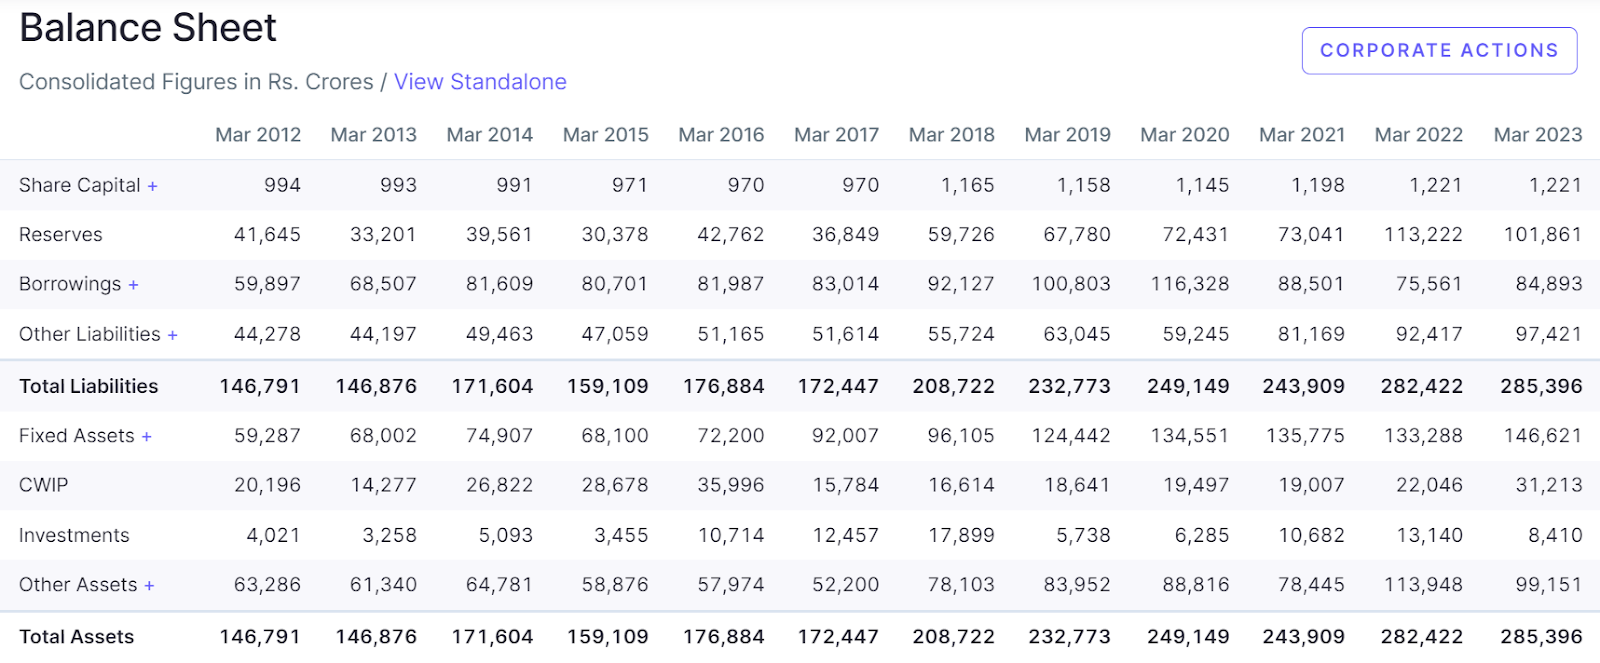Screen dimensions: 1600x663
Task: Click the Total Liabilities row label
Action: coord(89,386)
